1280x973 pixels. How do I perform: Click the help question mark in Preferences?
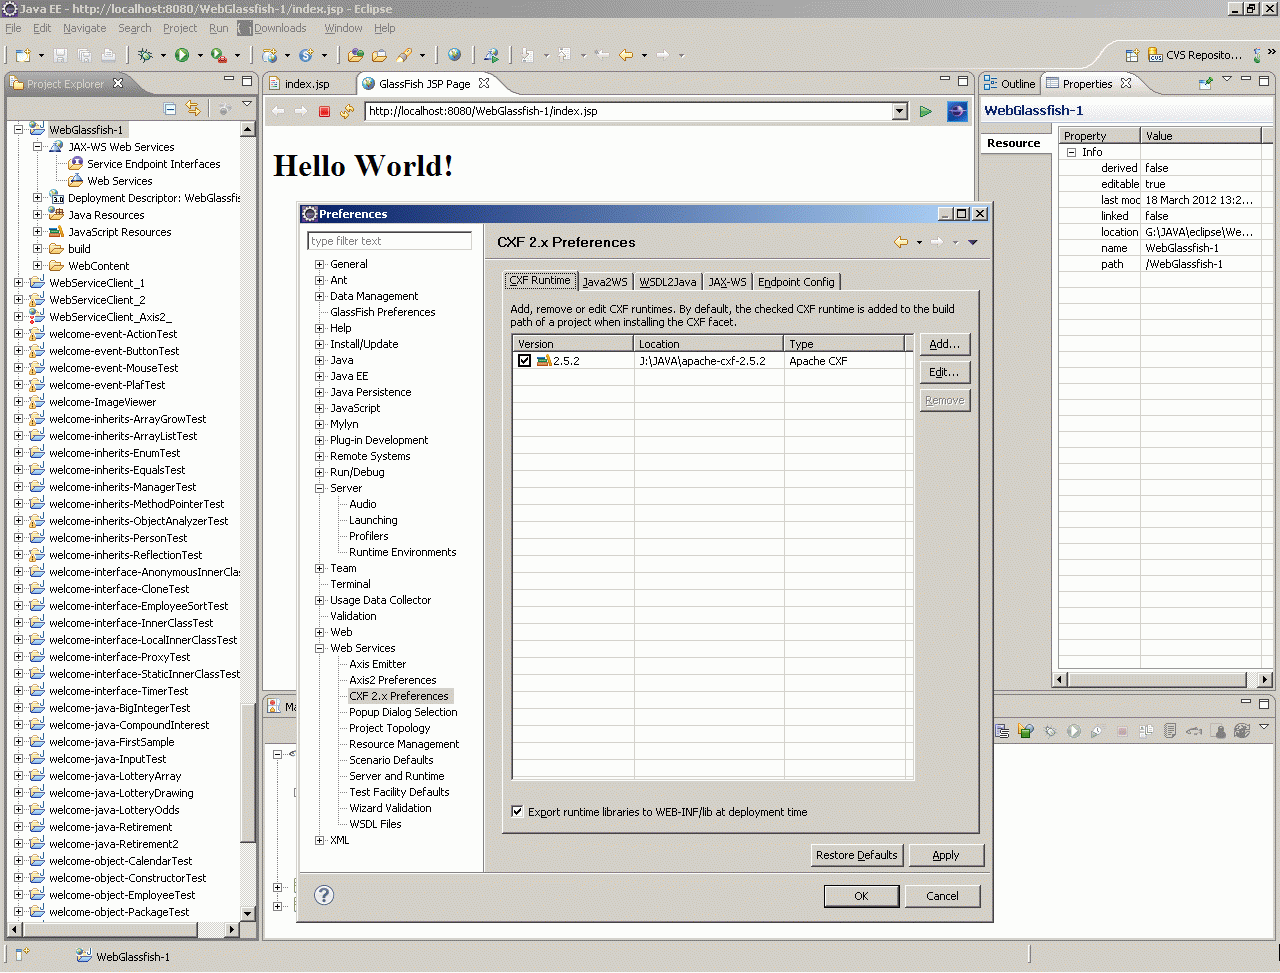pos(324,895)
